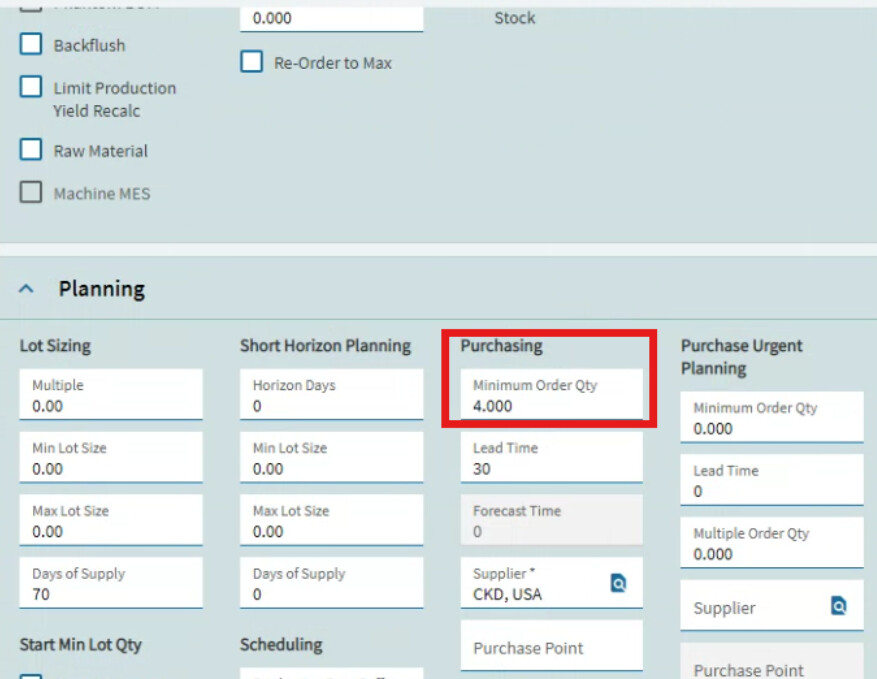Select the Horizon Days input
The height and width of the screenshot is (679, 877).
(332, 394)
